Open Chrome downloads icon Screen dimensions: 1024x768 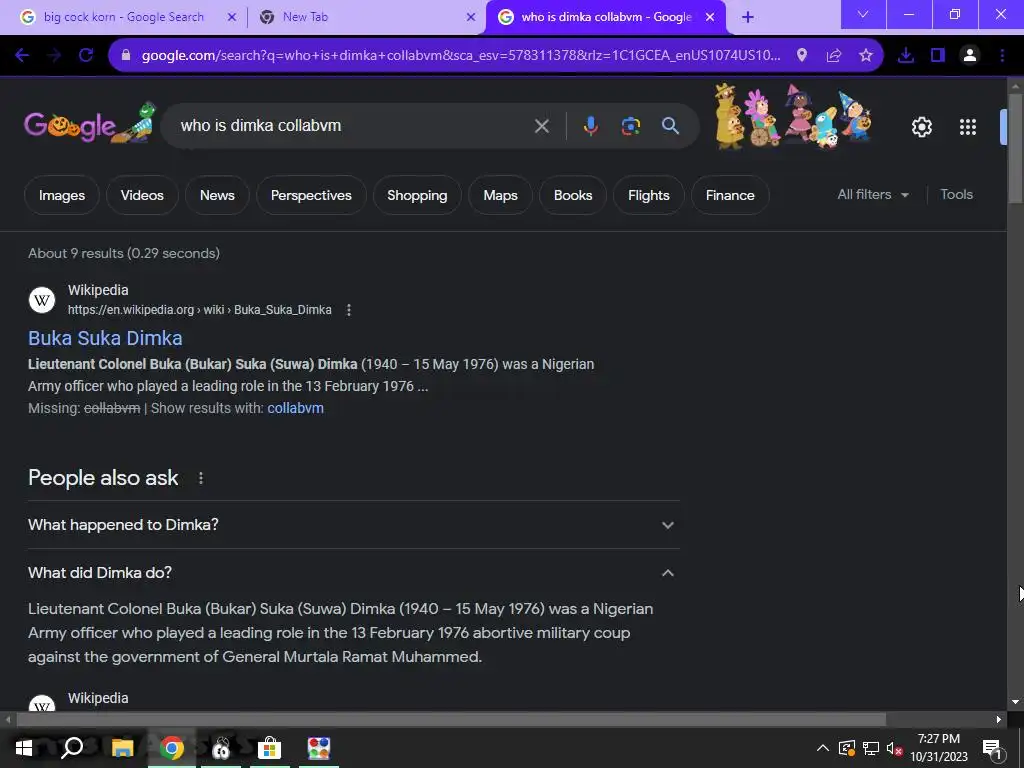pyautogui.click(x=906, y=56)
